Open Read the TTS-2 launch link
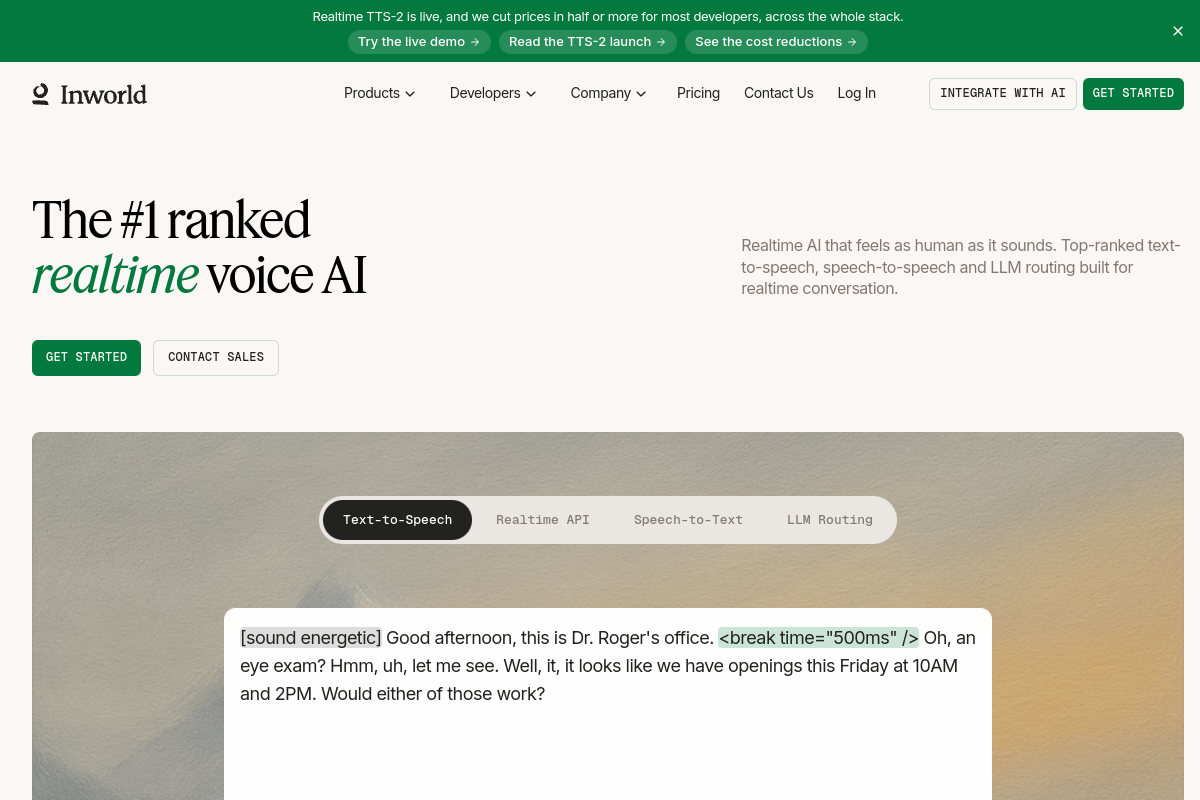 pyautogui.click(x=588, y=42)
